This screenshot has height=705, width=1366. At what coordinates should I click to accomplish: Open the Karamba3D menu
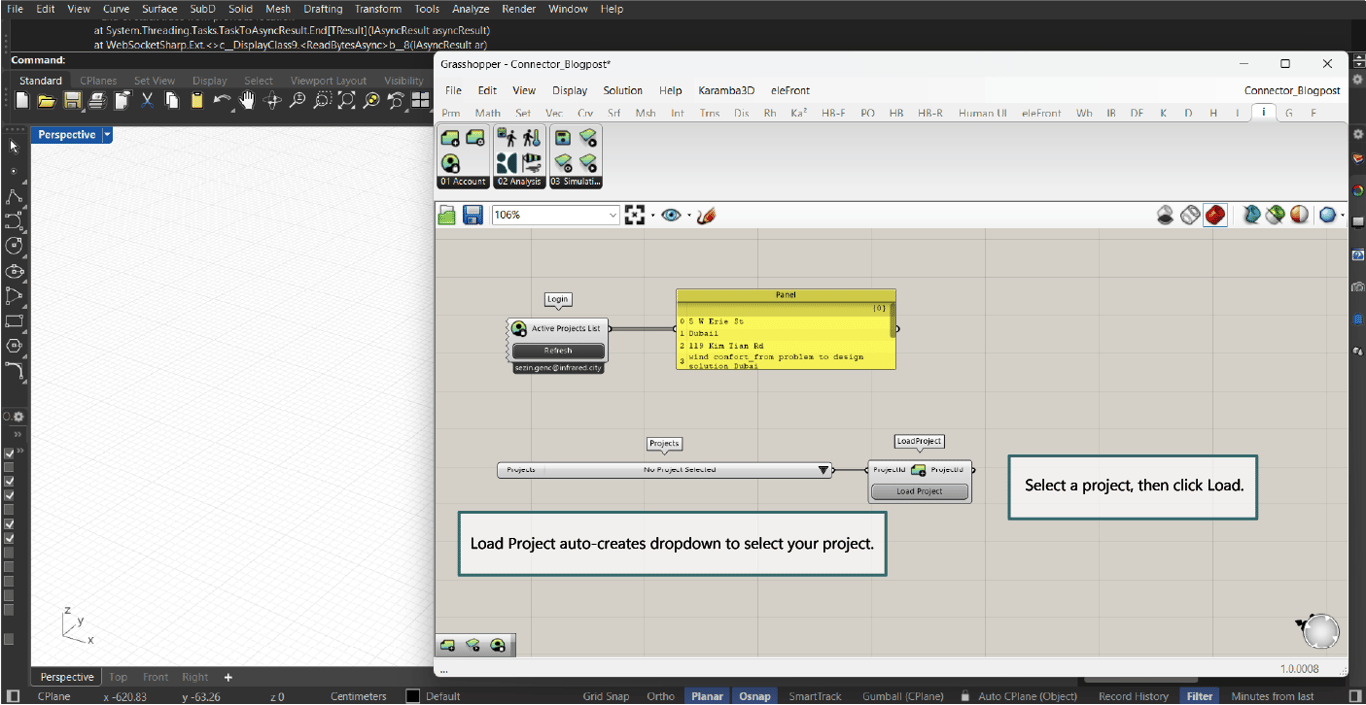726,90
